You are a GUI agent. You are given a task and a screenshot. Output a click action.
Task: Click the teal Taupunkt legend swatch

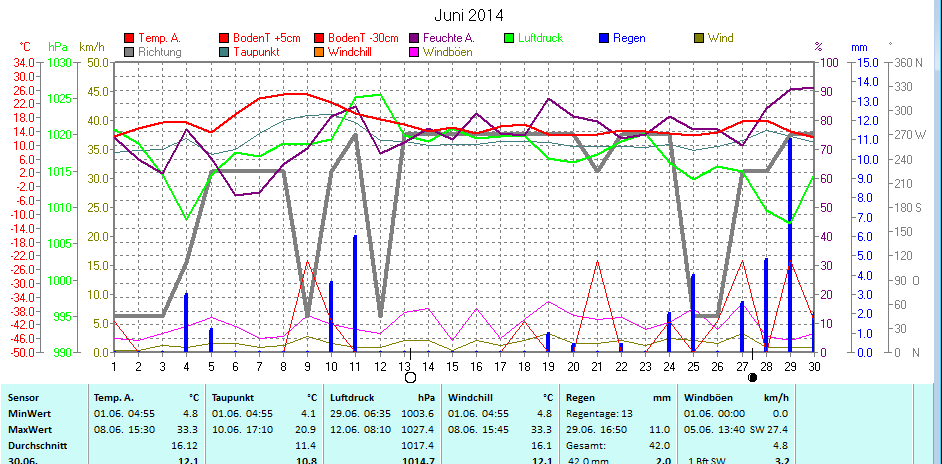224,52
